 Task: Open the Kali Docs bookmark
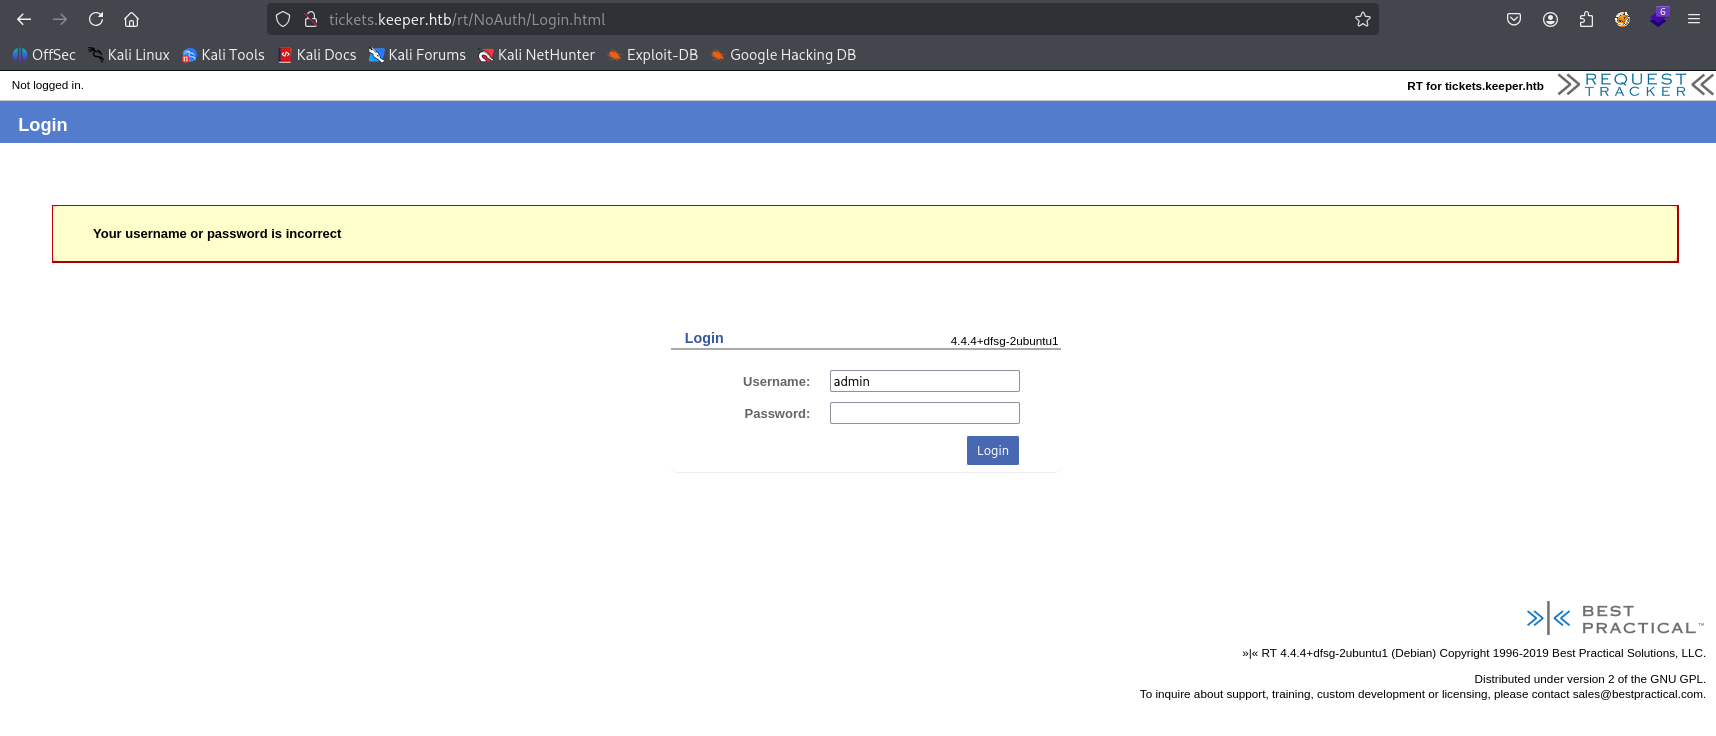pyautogui.click(x=317, y=55)
